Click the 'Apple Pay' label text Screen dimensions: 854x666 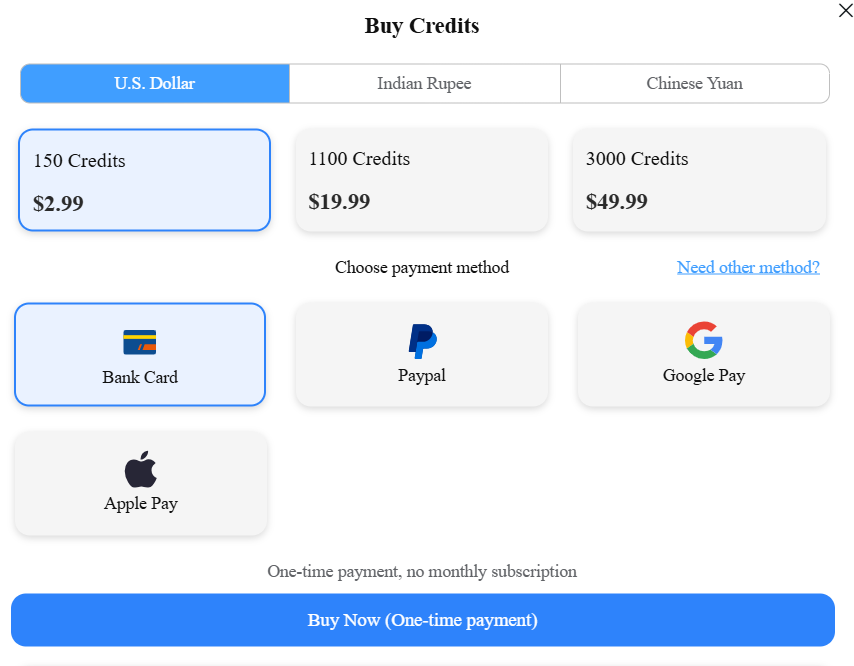pos(141,503)
